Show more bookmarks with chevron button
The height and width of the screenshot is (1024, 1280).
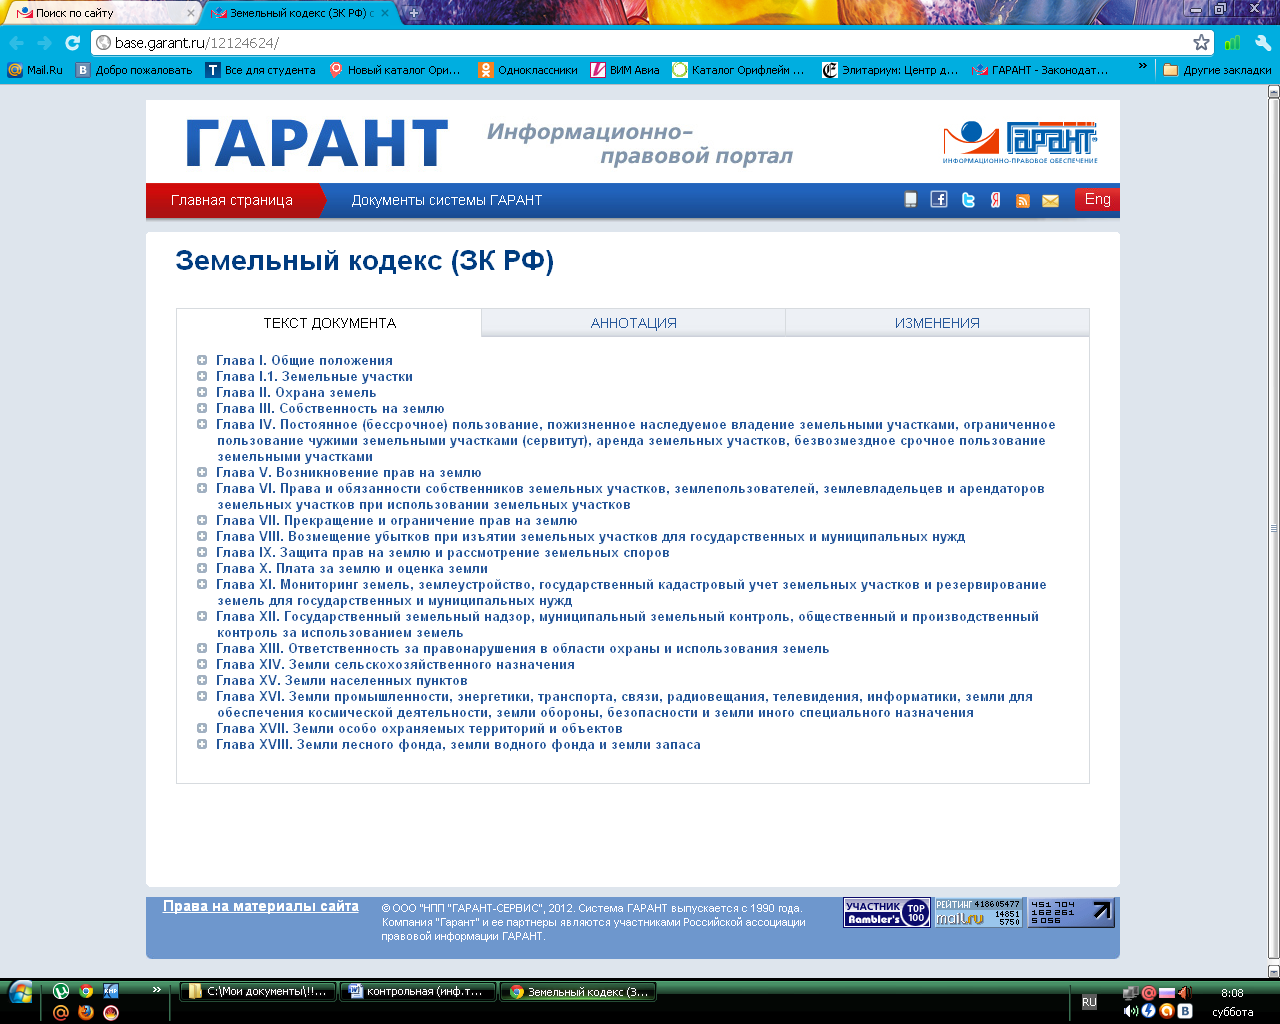[1143, 67]
